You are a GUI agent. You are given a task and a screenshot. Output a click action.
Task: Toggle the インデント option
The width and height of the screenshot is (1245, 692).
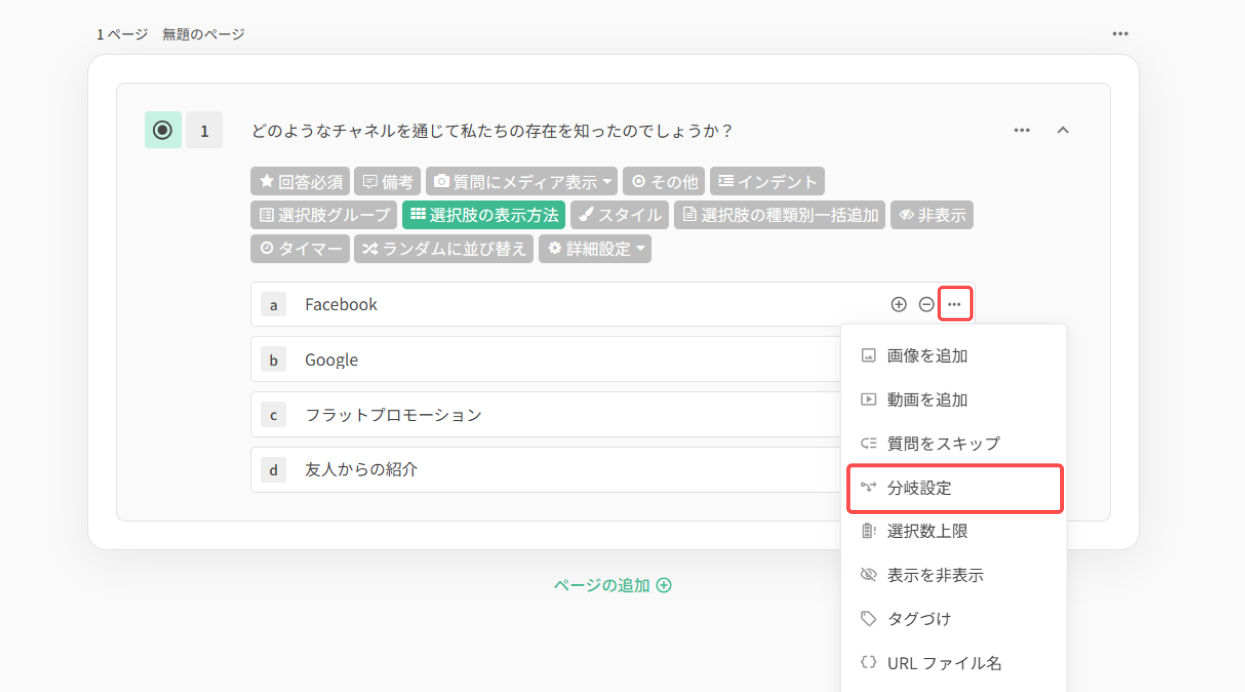click(767, 182)
